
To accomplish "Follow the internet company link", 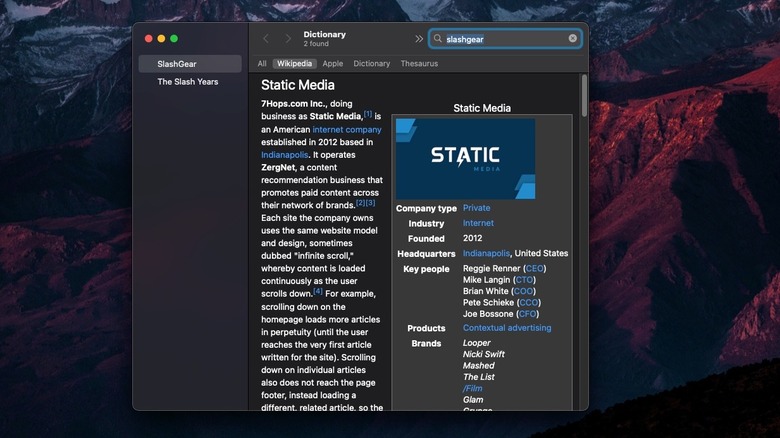I will tap(347, 129).
